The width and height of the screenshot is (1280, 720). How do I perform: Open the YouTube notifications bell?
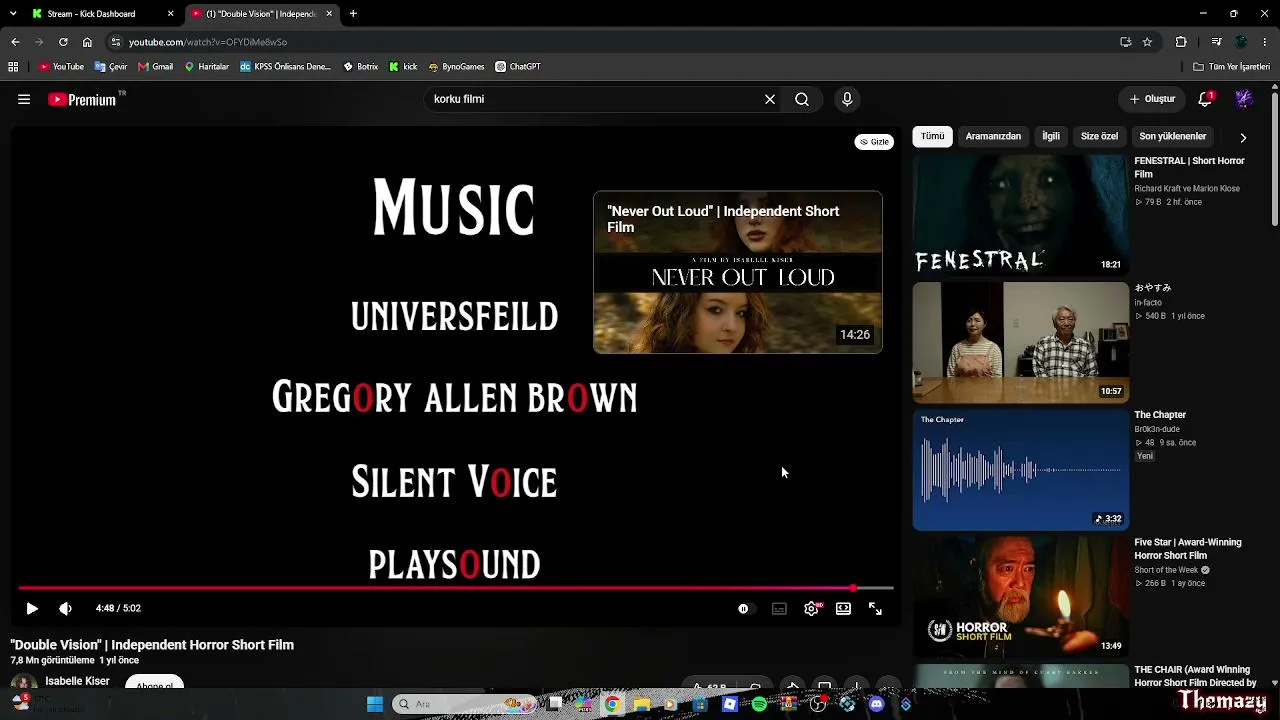[x=1206, y=99]
